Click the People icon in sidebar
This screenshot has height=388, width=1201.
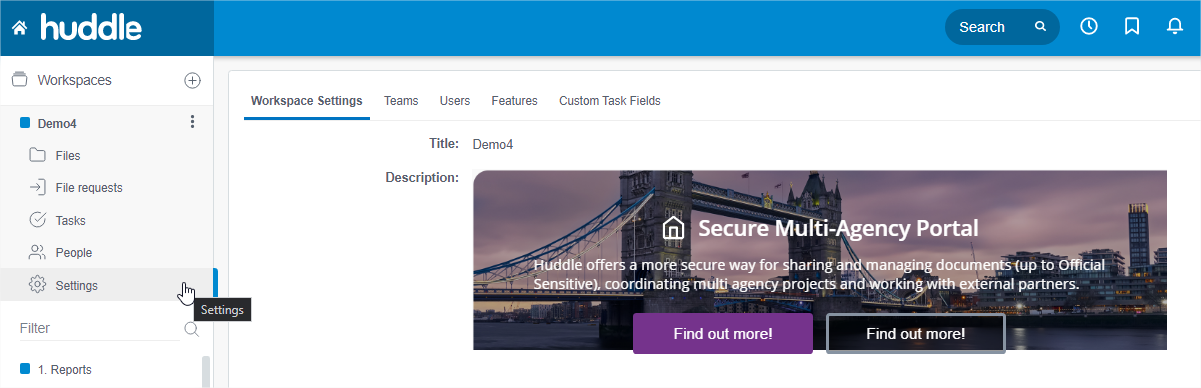tap(38, 252)
